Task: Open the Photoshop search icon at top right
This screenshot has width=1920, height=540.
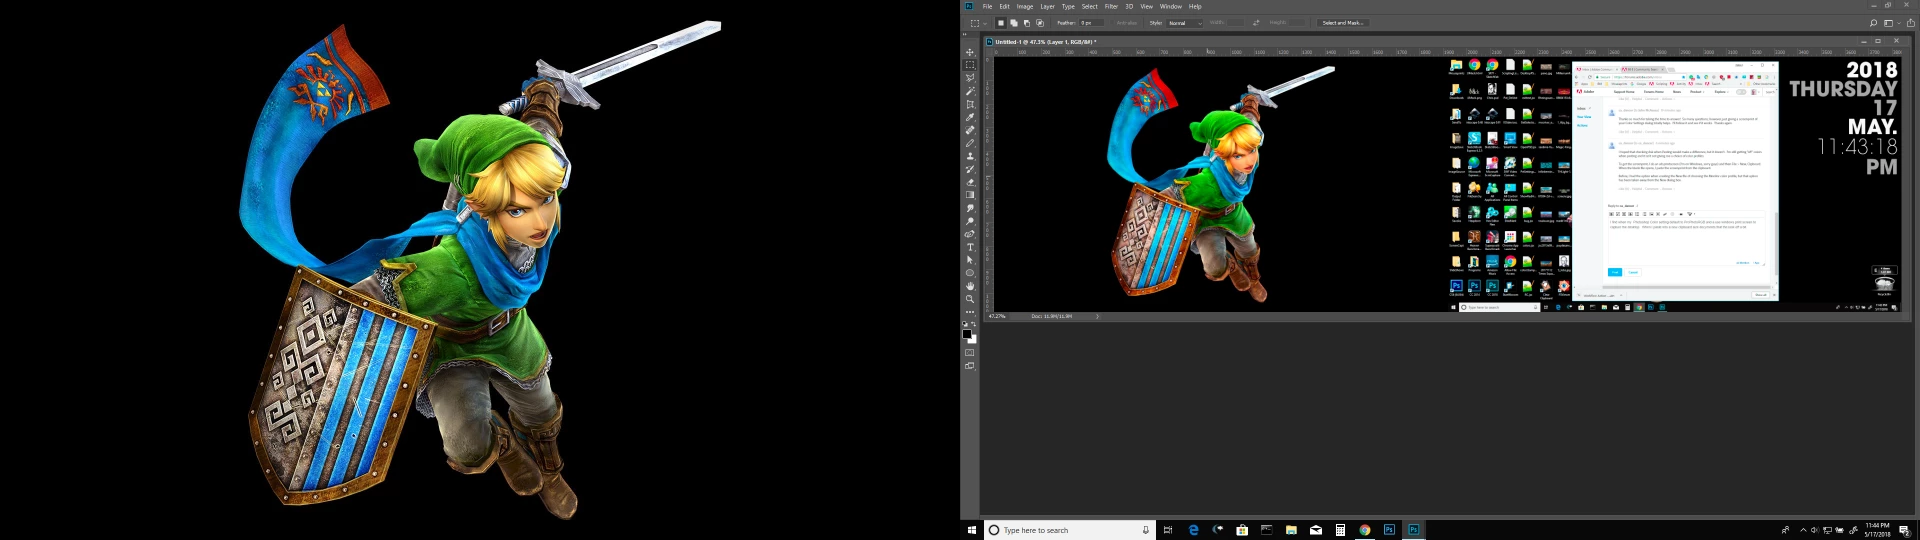Action: click(x=1873, y=23)
